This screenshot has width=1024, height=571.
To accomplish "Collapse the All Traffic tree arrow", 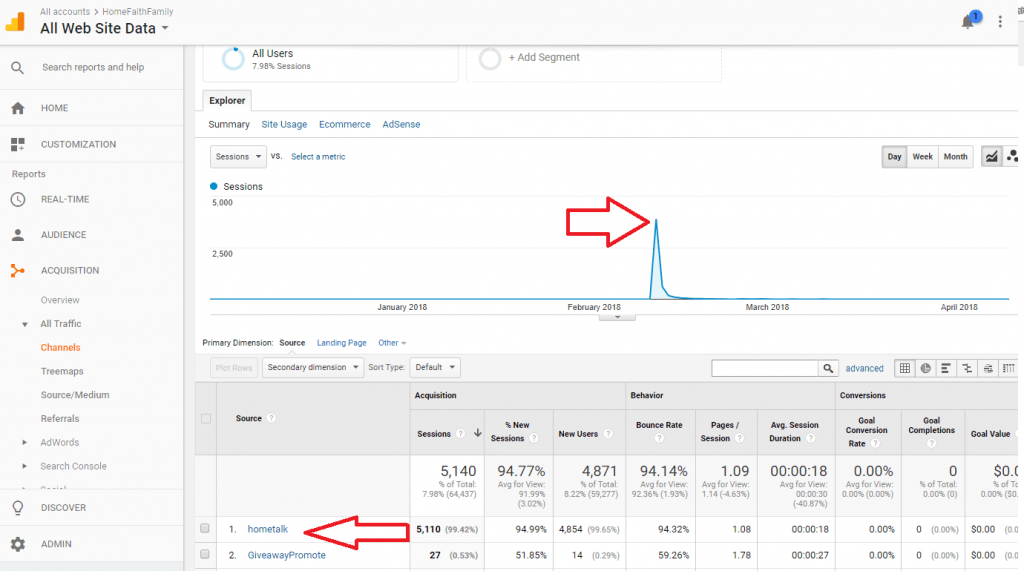I will [25, 324].
